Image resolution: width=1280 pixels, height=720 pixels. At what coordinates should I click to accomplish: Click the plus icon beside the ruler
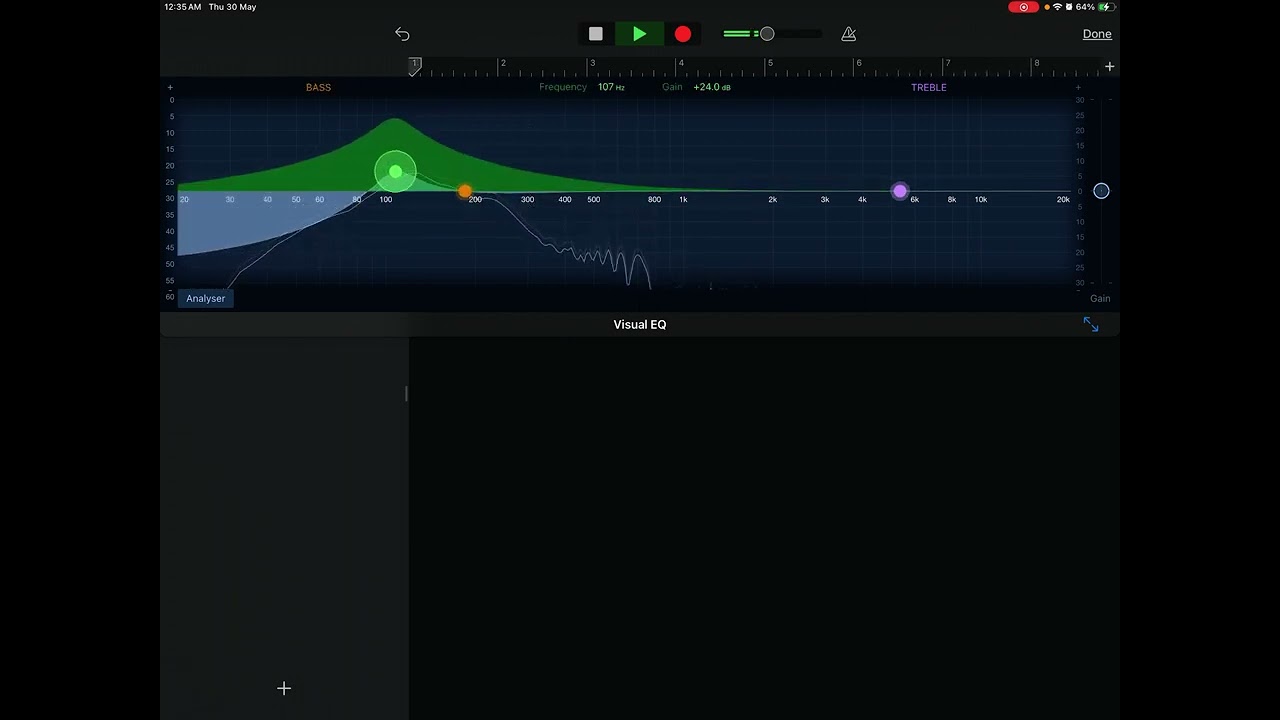(1109, 66)
